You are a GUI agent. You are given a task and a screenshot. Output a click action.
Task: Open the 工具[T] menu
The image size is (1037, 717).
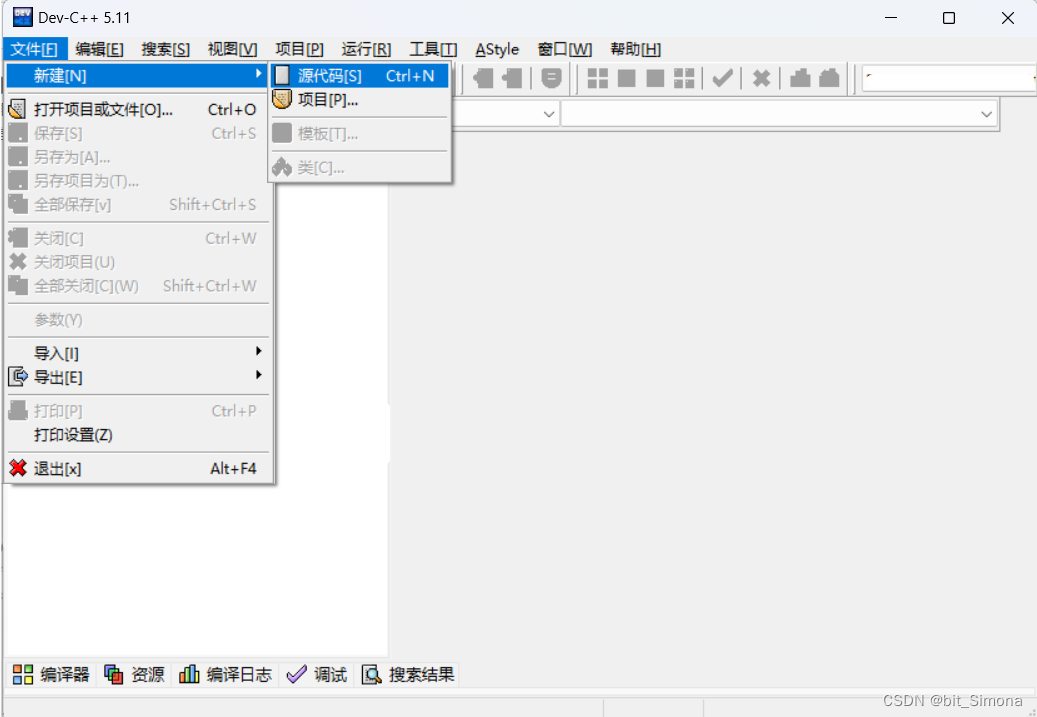pyautogui.click(x=433, y=49)
